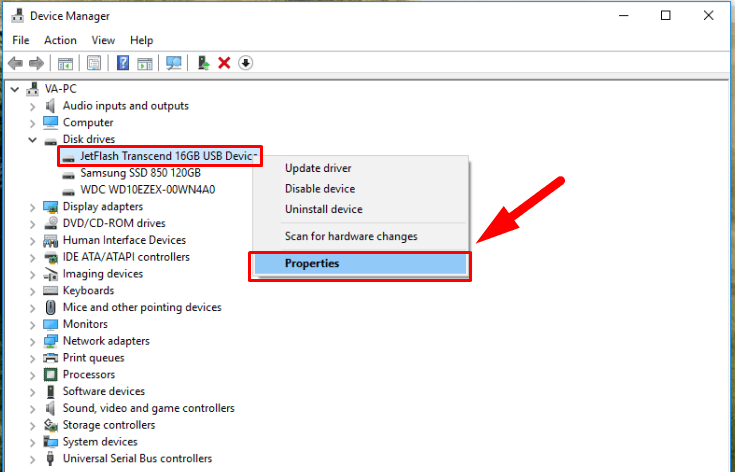Select the Disk drives label

tap(89, 139)
